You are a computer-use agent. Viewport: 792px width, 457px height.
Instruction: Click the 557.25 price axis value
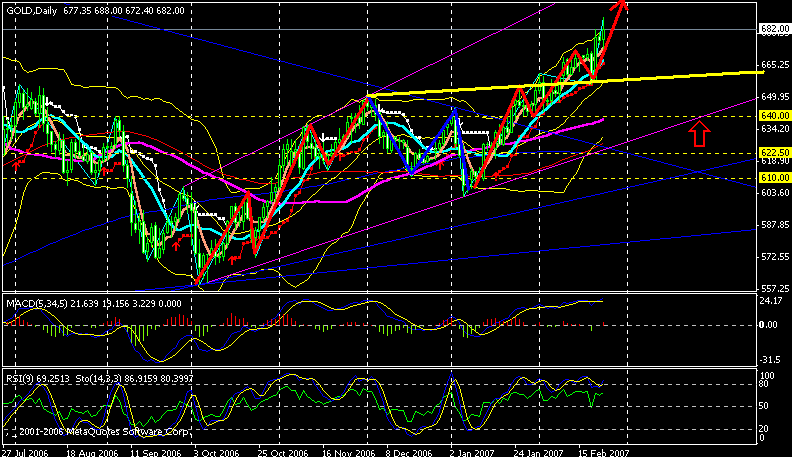tap(771, 288)
